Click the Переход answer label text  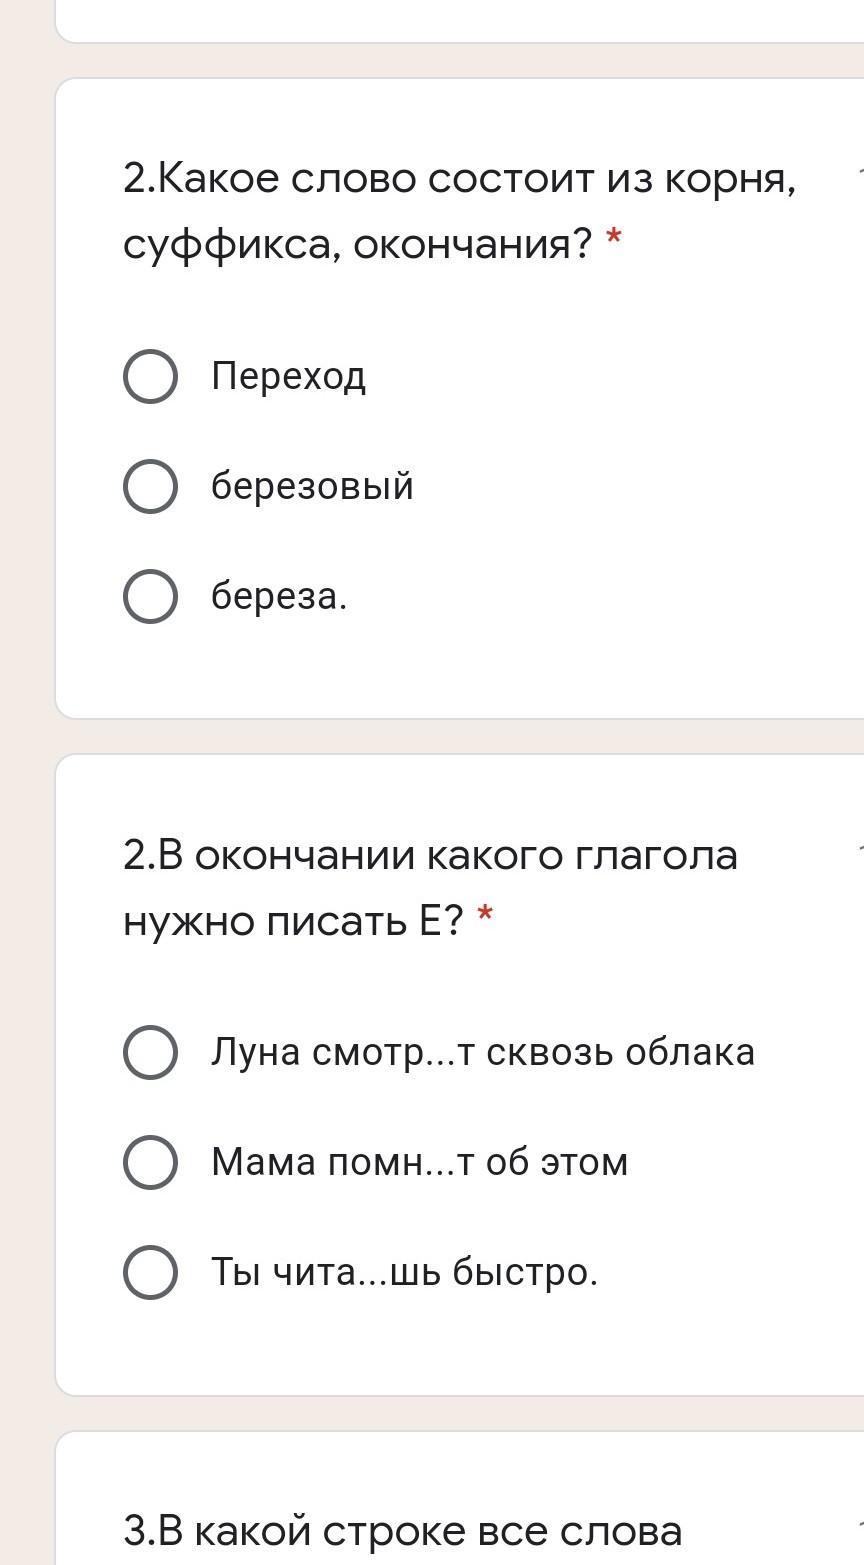(x=289, y=377)
